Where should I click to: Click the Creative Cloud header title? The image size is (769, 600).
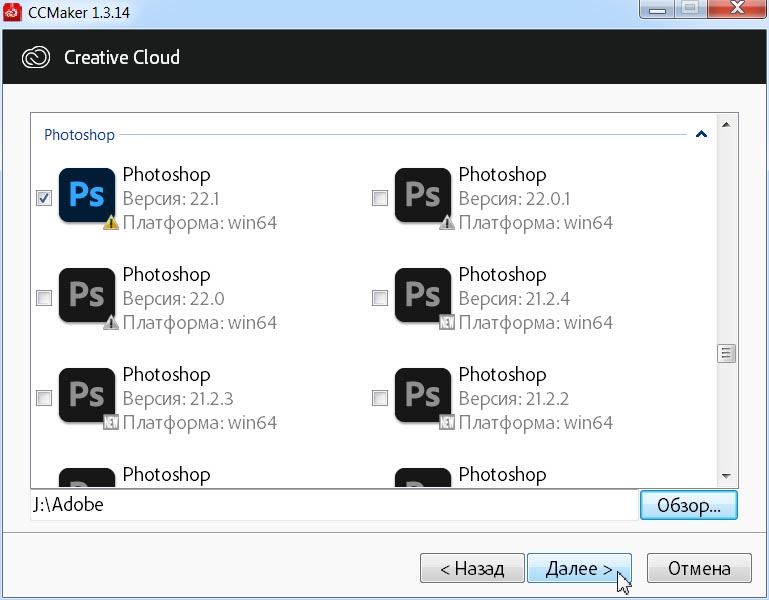[x=122, y=57]
